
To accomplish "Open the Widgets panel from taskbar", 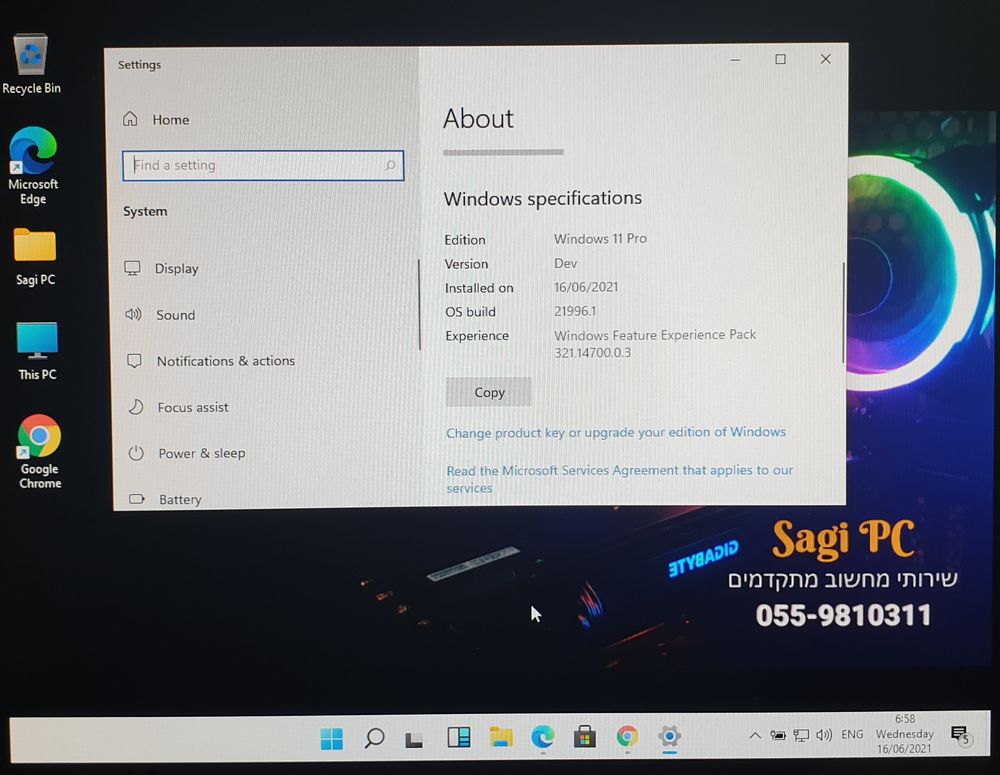I will click(458, 738).
